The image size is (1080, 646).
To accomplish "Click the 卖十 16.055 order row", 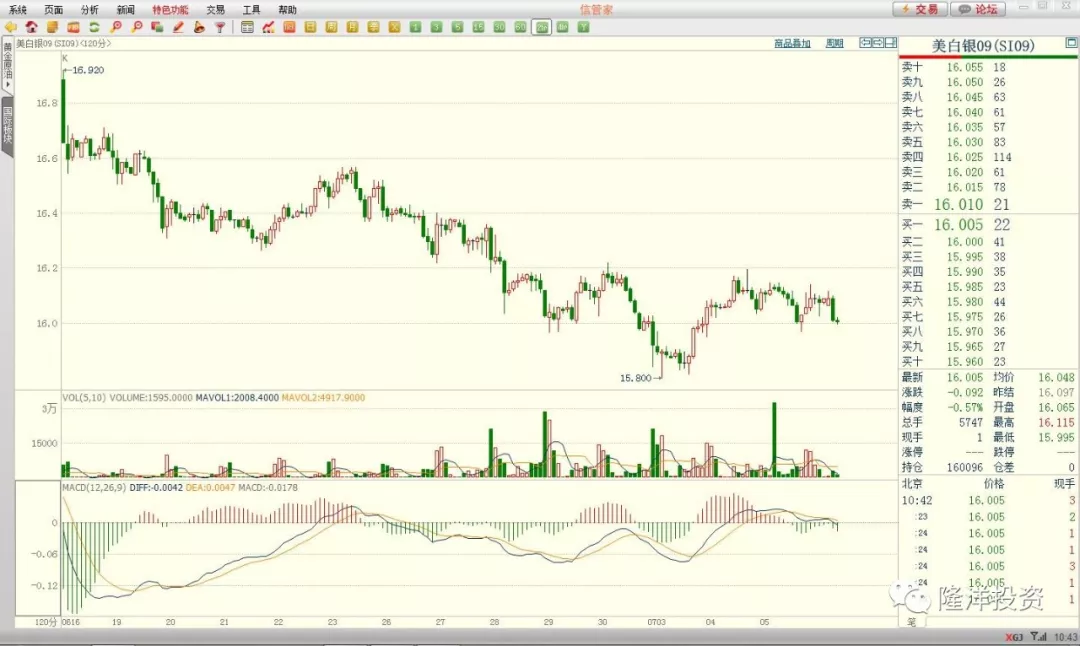I will tap(989, 67).
